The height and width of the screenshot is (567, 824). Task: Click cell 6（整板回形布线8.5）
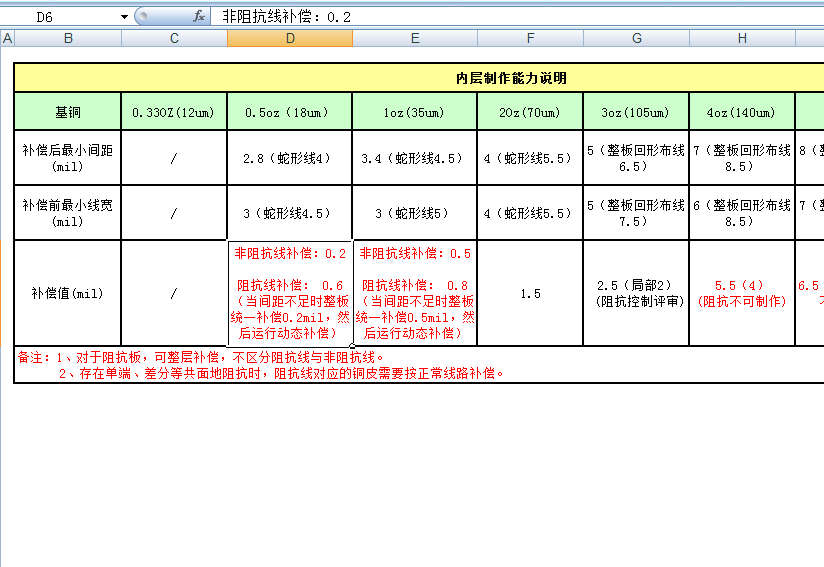742,213
